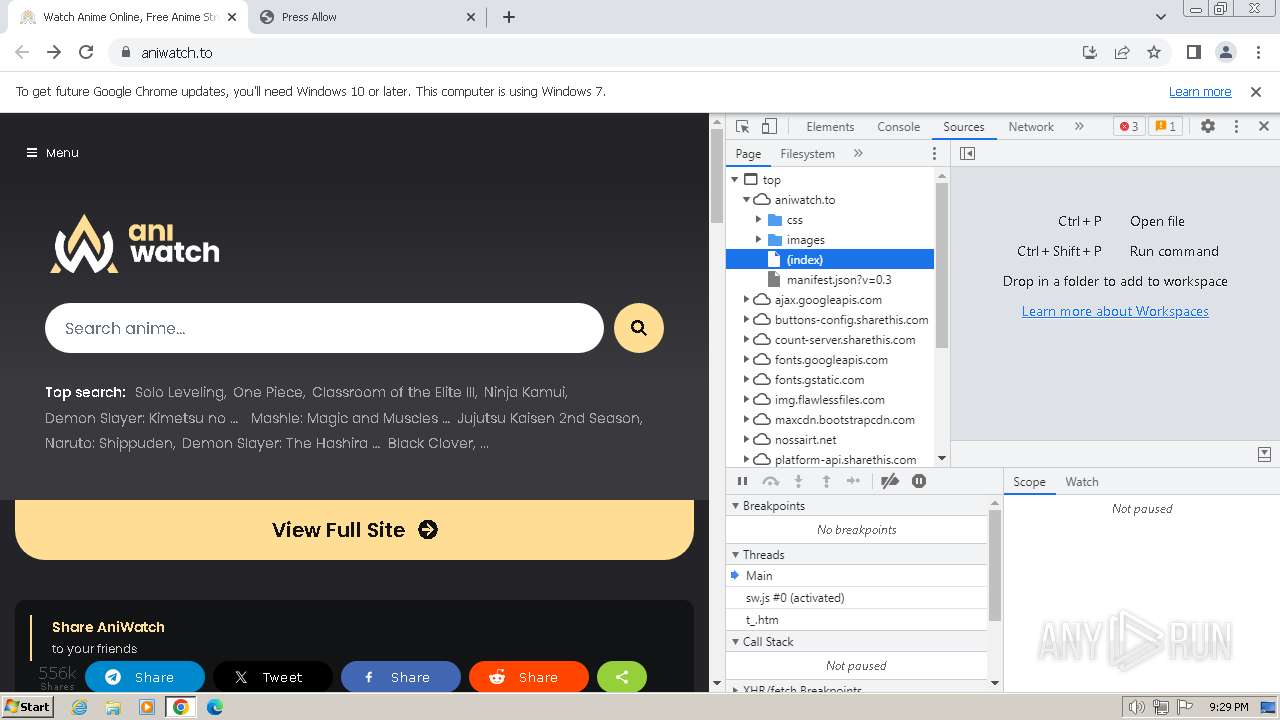Toggle deactivate breakpoints icon

coord(889,481)
